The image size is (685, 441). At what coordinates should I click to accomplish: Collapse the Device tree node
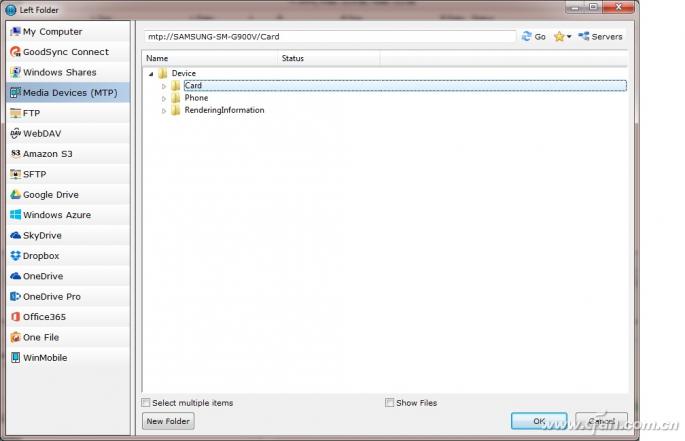point(151,73)
